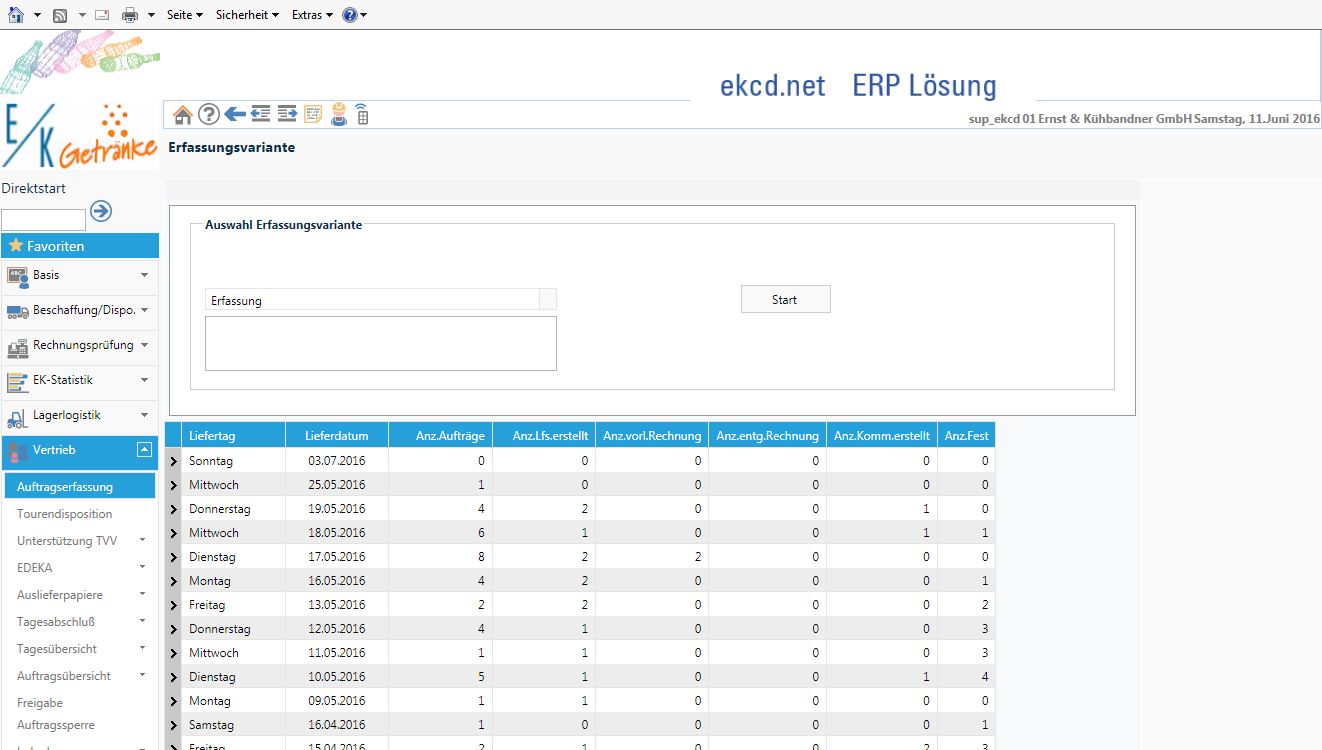Open the Erfassung dropdown list
The height and width of the screenshot is (750, 1322).
coord(548,300)
